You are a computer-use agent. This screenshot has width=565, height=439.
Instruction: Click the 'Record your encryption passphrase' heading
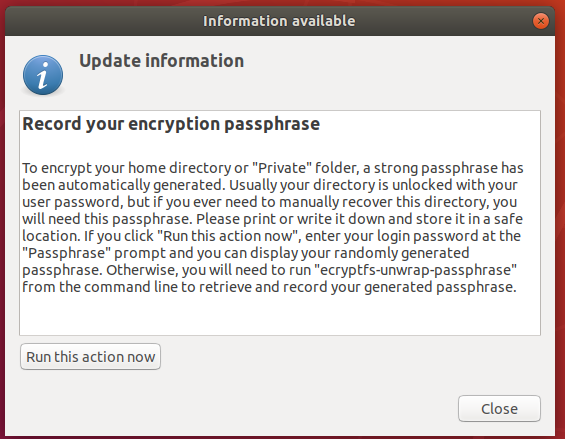tap(171, 124)
